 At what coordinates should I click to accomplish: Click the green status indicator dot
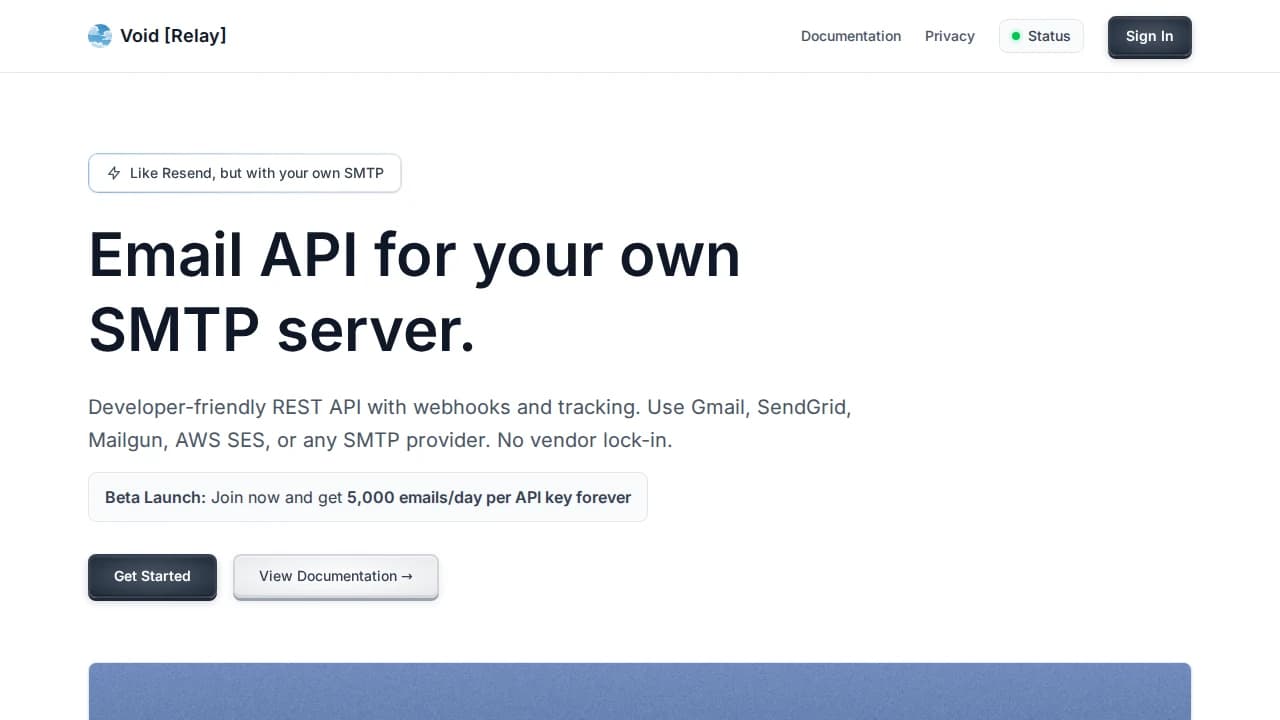(1016, 36)
